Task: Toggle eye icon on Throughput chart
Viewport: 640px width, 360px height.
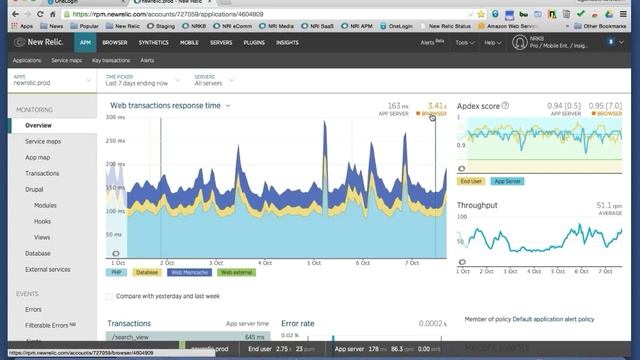Action: (x=462, y=262)
